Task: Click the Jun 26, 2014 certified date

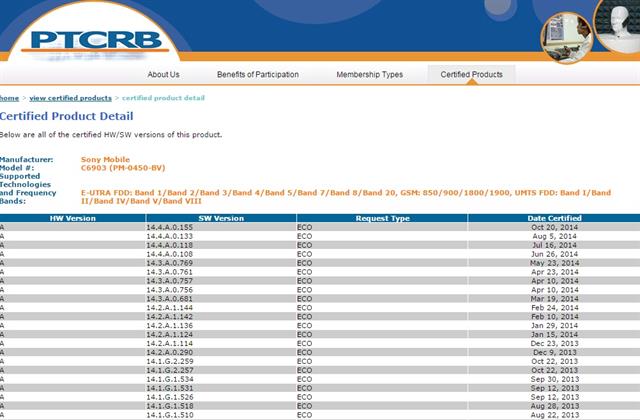Action: pyautogui.click(x=554, y=254)
